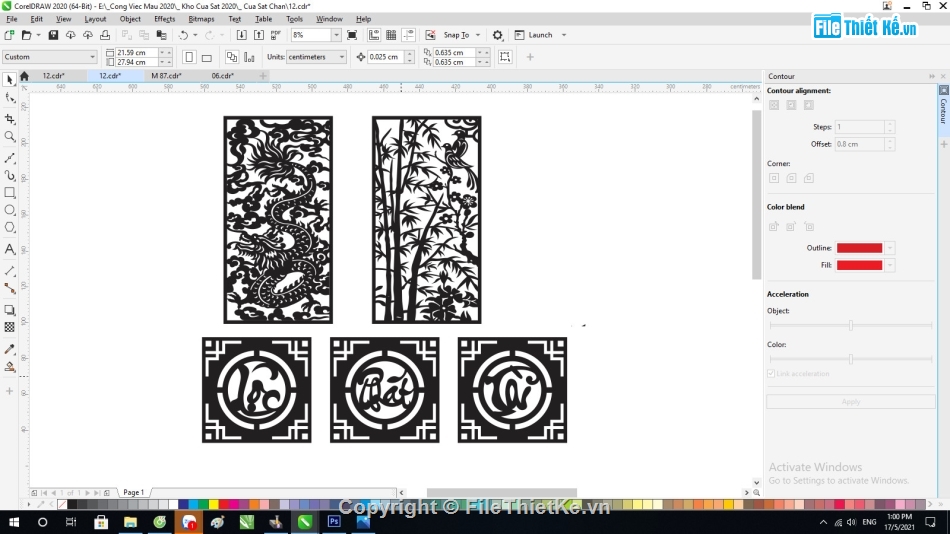The height and width of the screenshot is (534, 950).
Task: Click the Object acceleration slider
Action: (851, 325)
